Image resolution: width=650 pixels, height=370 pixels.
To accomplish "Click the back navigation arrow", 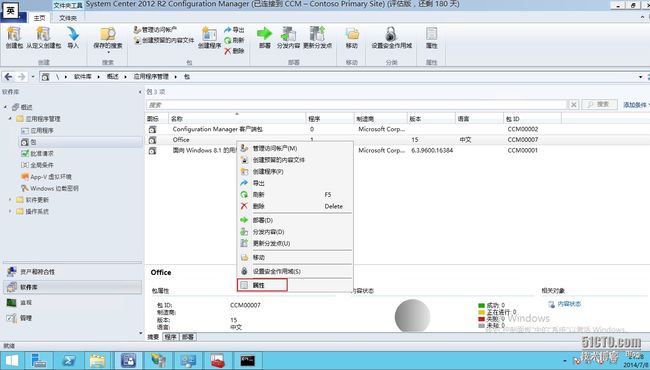I will pyautogui.click(x=8, y=77).
